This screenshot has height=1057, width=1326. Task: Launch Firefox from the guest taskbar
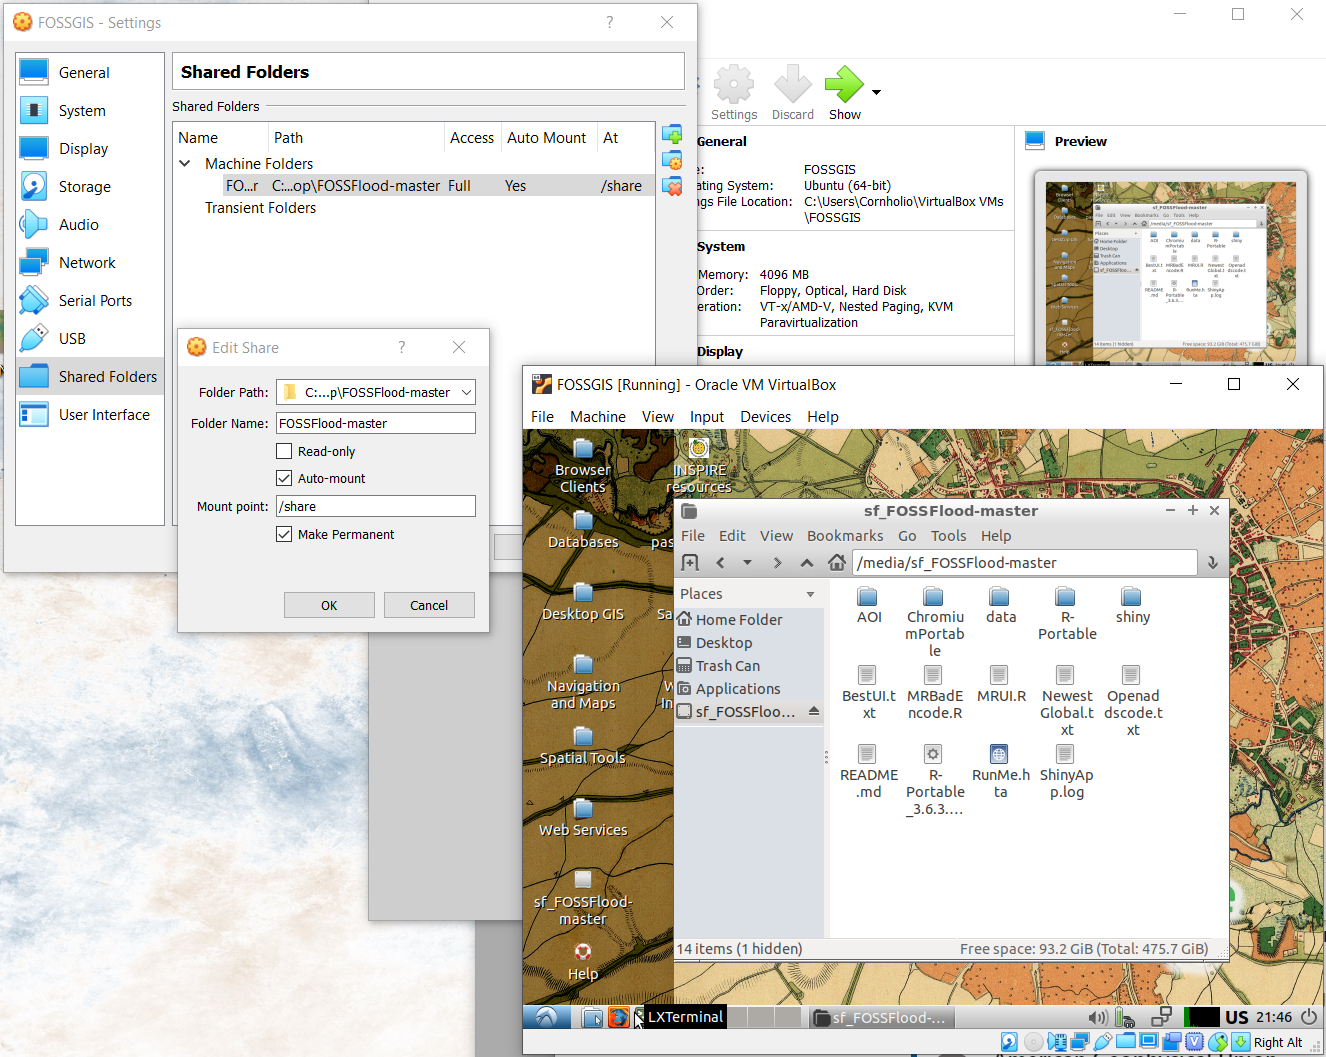coord(619,1017)
